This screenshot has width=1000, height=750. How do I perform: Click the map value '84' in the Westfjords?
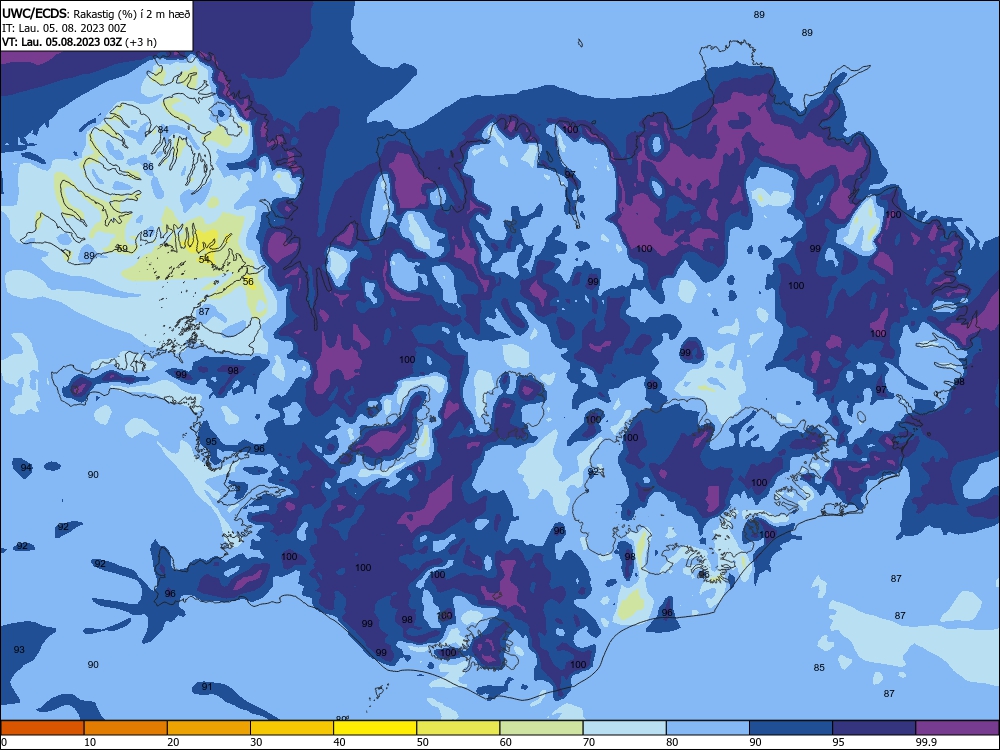coord(163,129)
